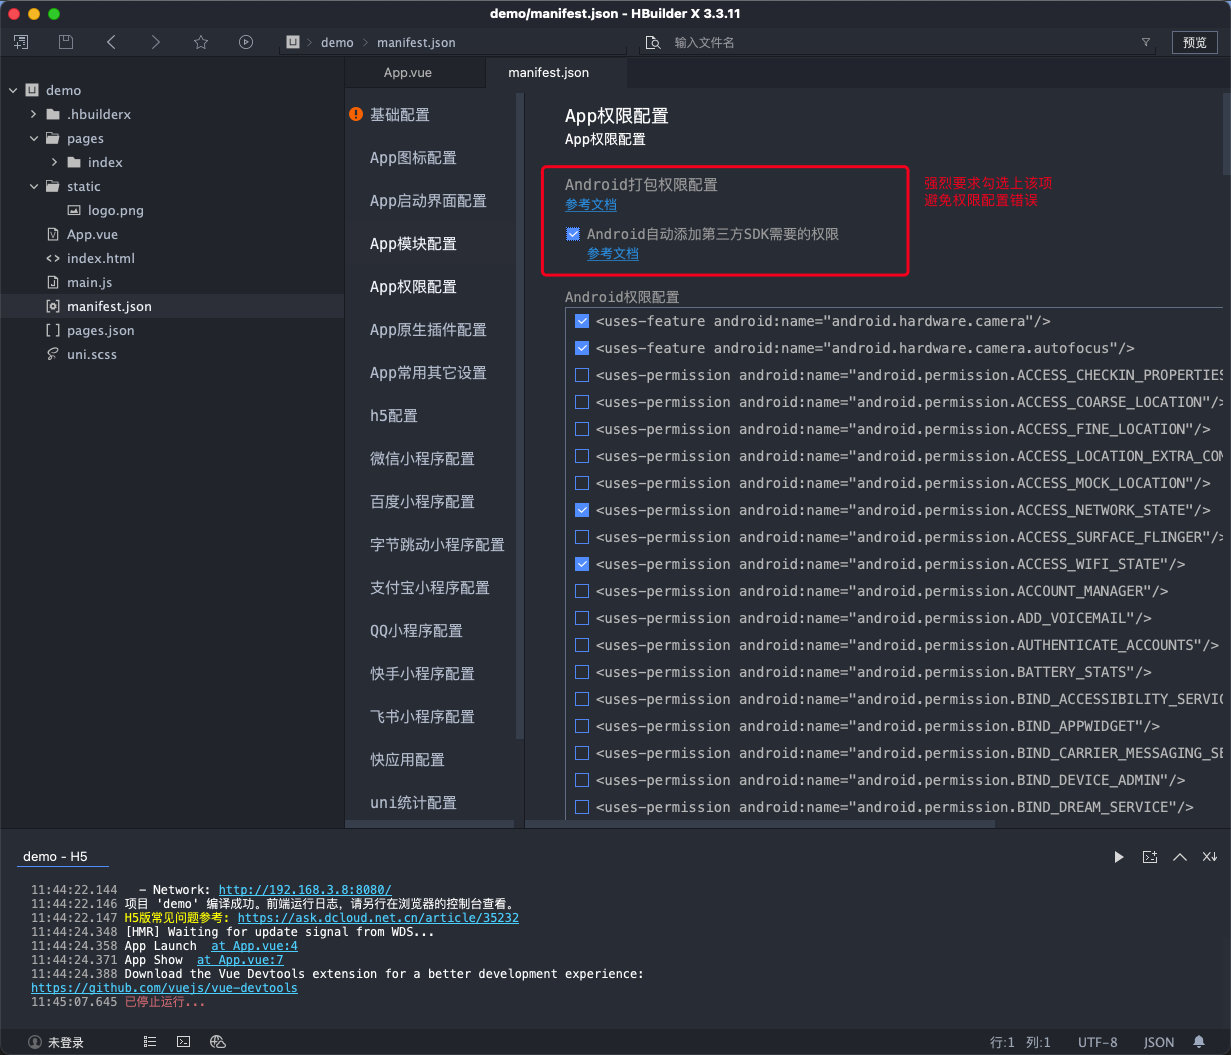Open App图标配置 section

click(x=413, y=158)
